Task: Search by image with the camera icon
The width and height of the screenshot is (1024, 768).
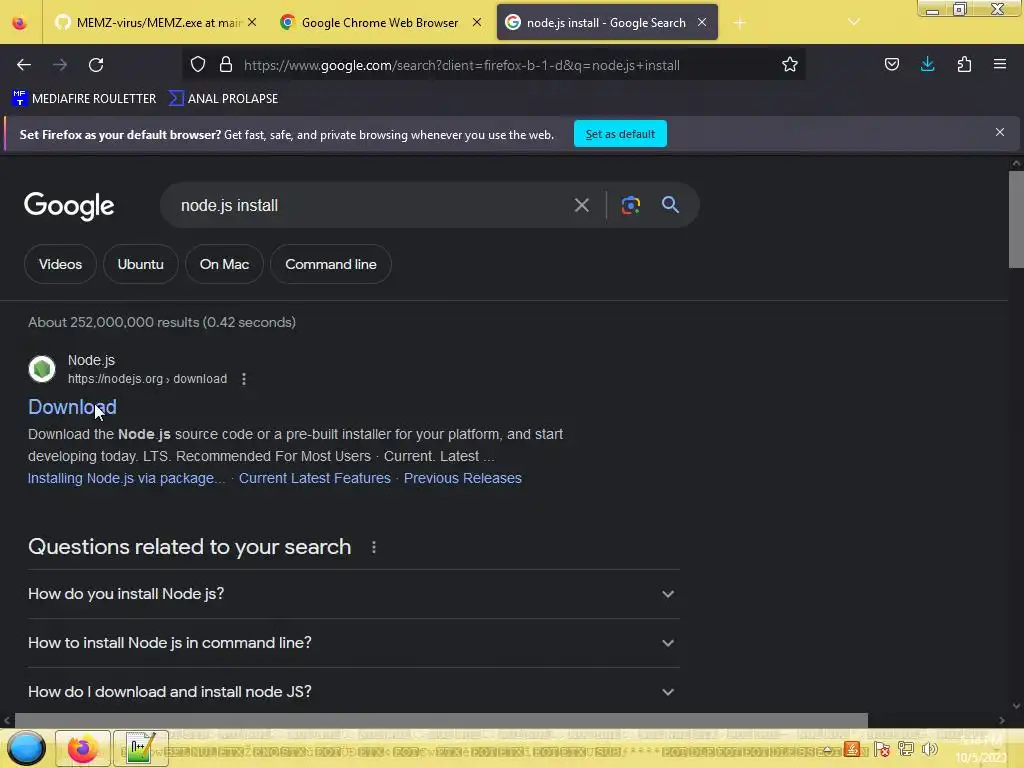Action: coord(630,205)
